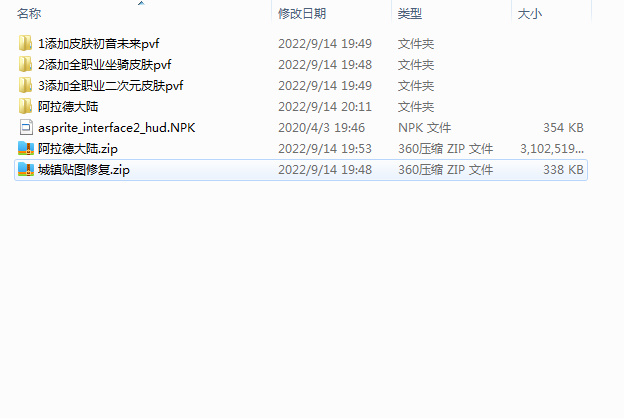624x418 pixels.
Task: Select folder icon of 3添加全职业二次元皮肤pvf
Action: coord(25,85)
